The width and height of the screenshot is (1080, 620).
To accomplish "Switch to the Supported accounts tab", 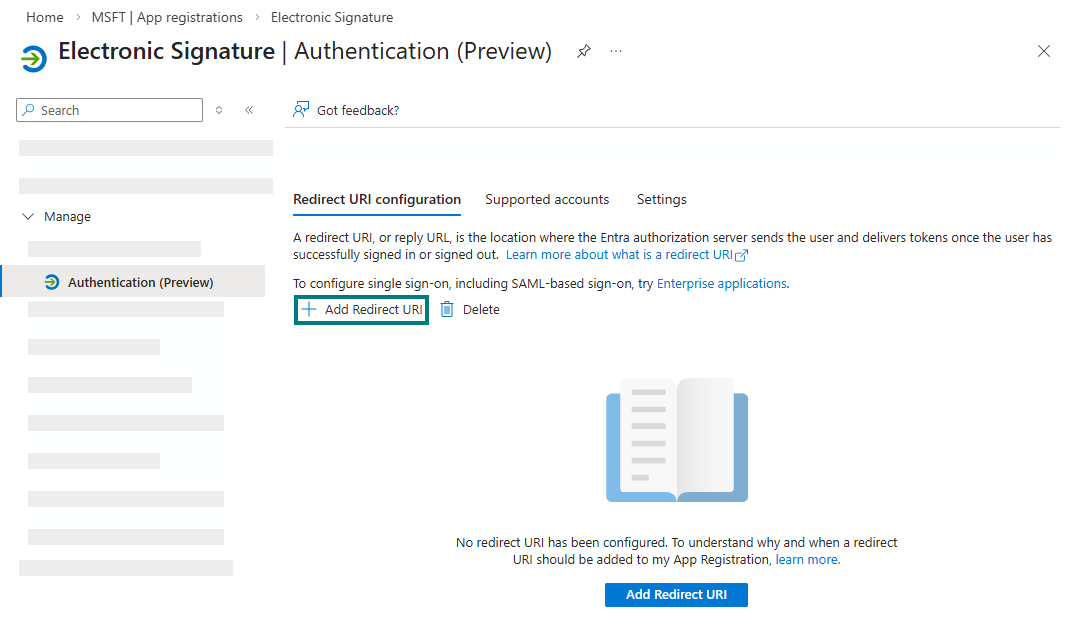I will (547, 199).
